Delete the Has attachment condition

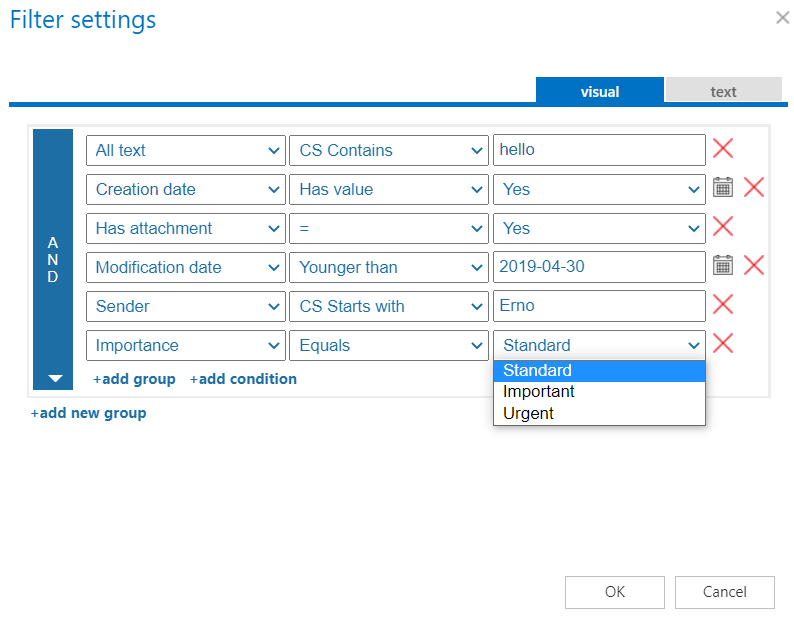722,227
